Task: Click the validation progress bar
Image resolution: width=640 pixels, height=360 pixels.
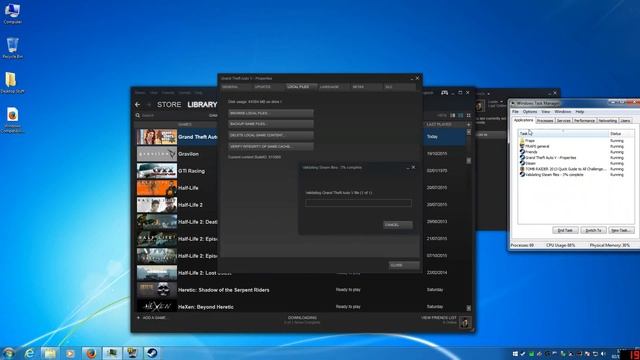Action: (358, 203)
